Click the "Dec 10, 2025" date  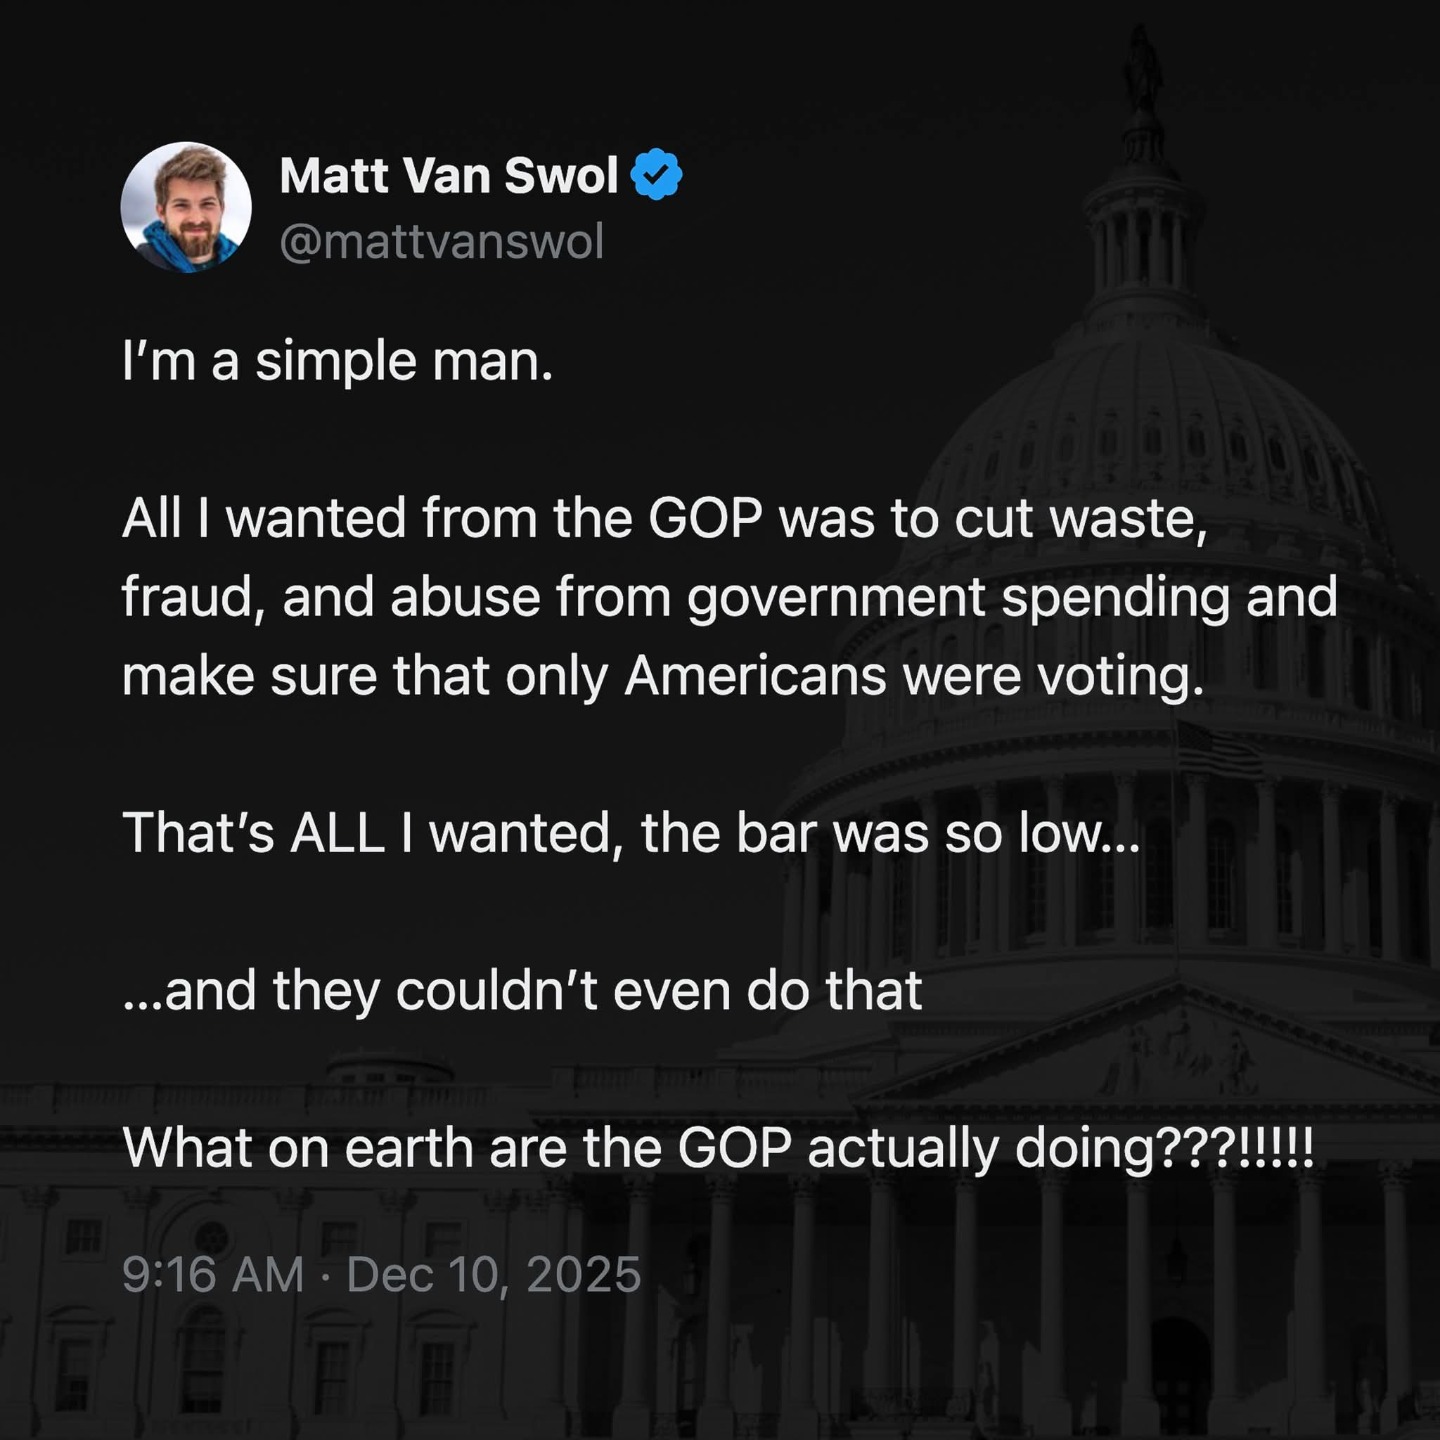493,1275
